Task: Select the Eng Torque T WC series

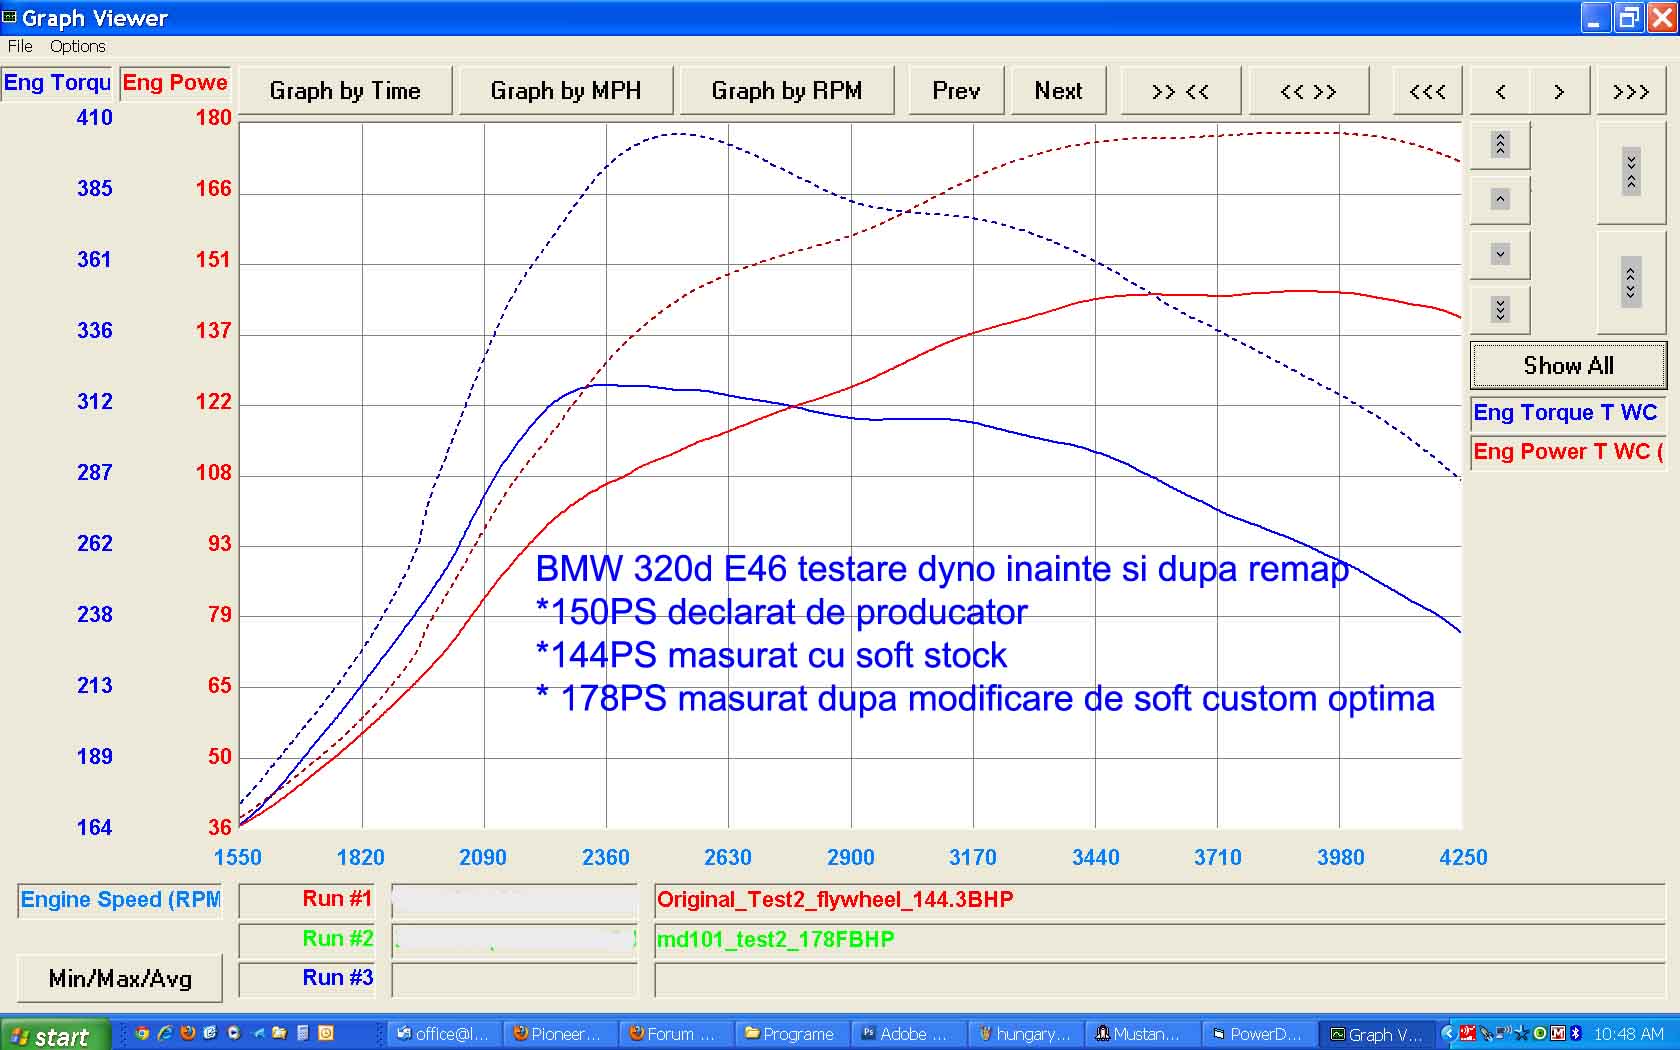Action: (x=1567, y=413)
